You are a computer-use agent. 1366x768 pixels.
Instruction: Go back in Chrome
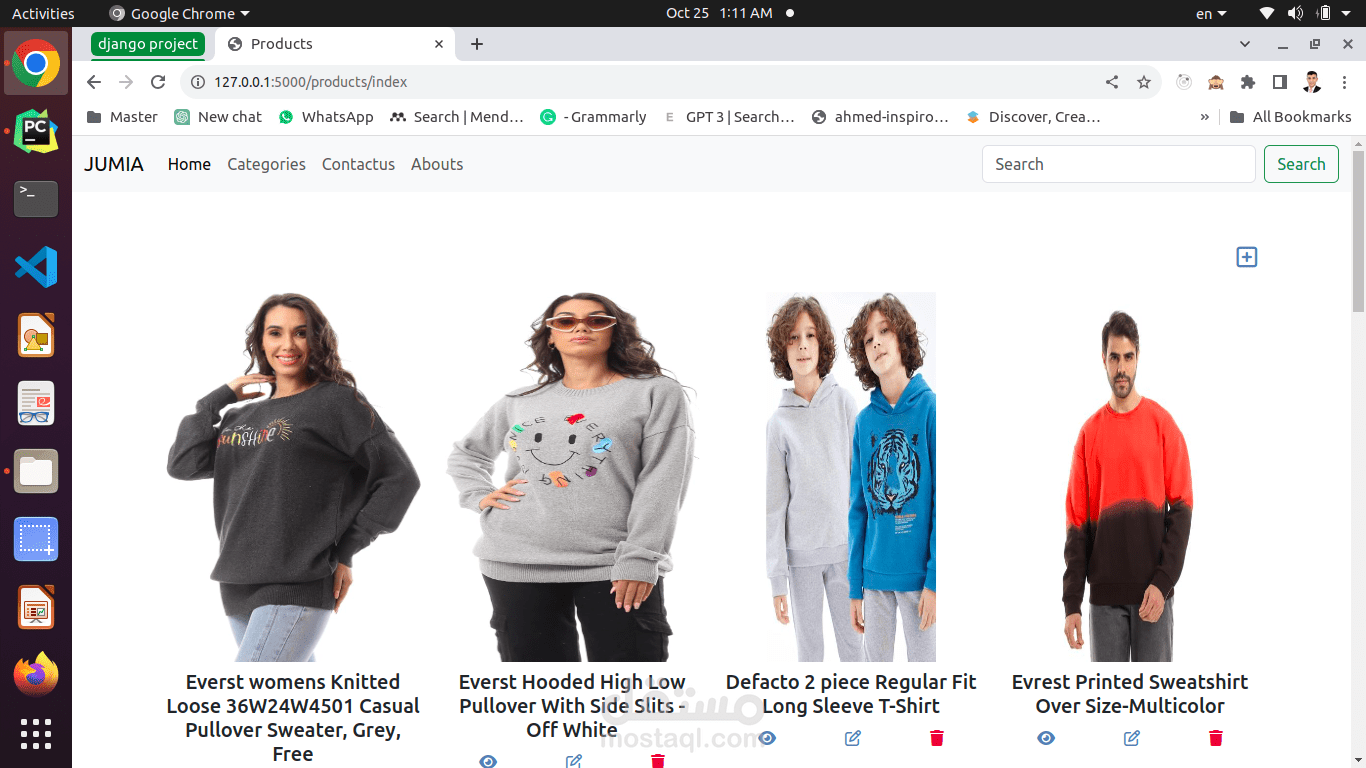click(x=94, y=82)
